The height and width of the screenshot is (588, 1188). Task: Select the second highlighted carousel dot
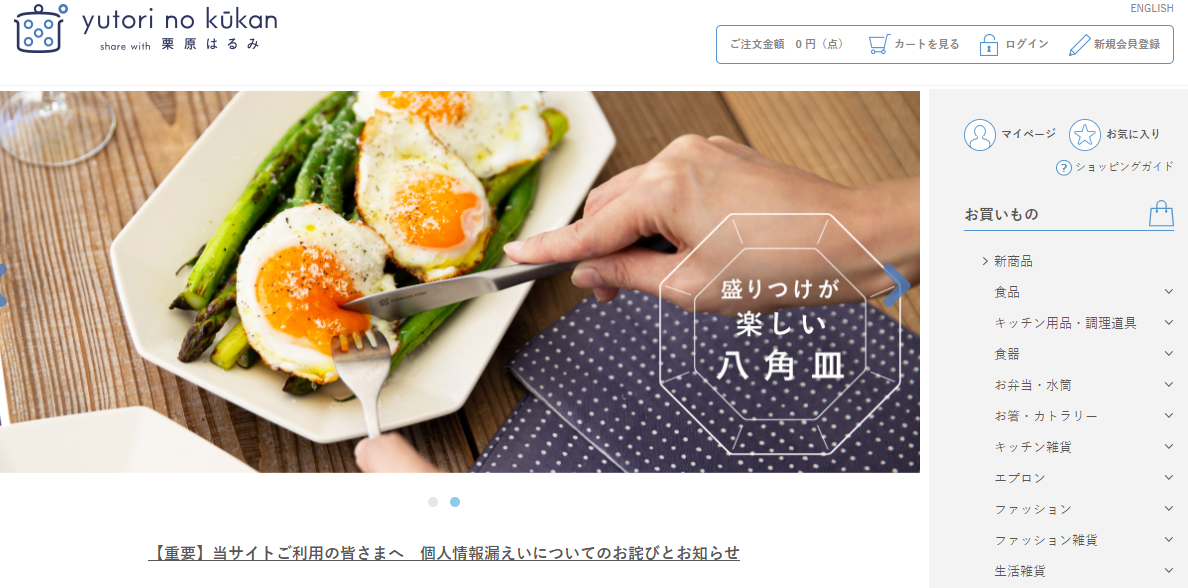[x=455, y=502]
